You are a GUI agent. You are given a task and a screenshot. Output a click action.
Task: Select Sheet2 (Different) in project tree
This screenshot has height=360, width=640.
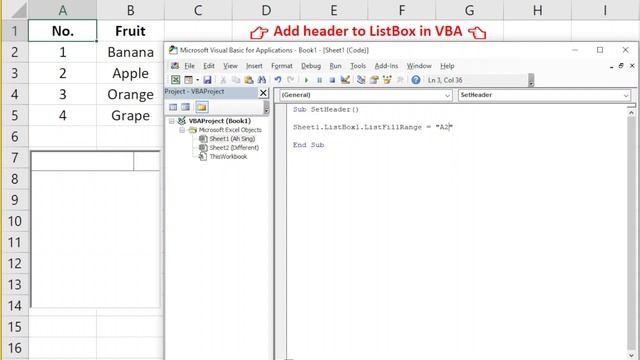point(234,148)
